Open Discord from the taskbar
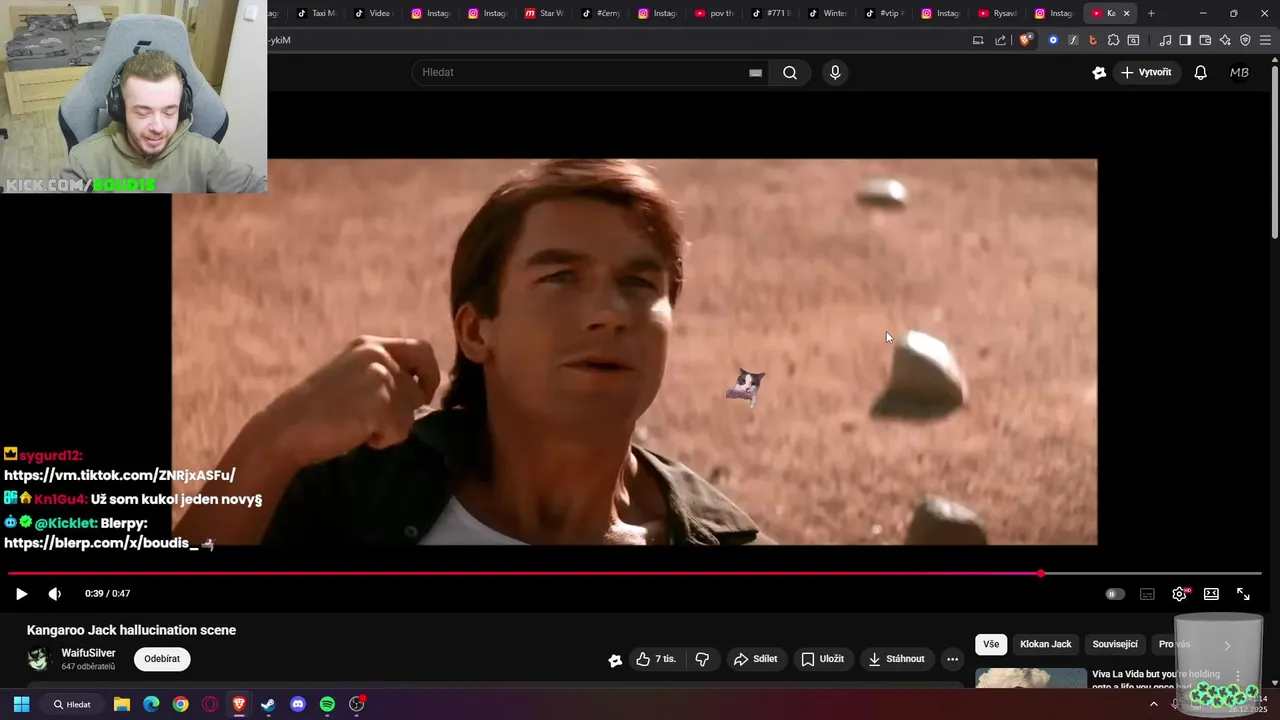 297,704
